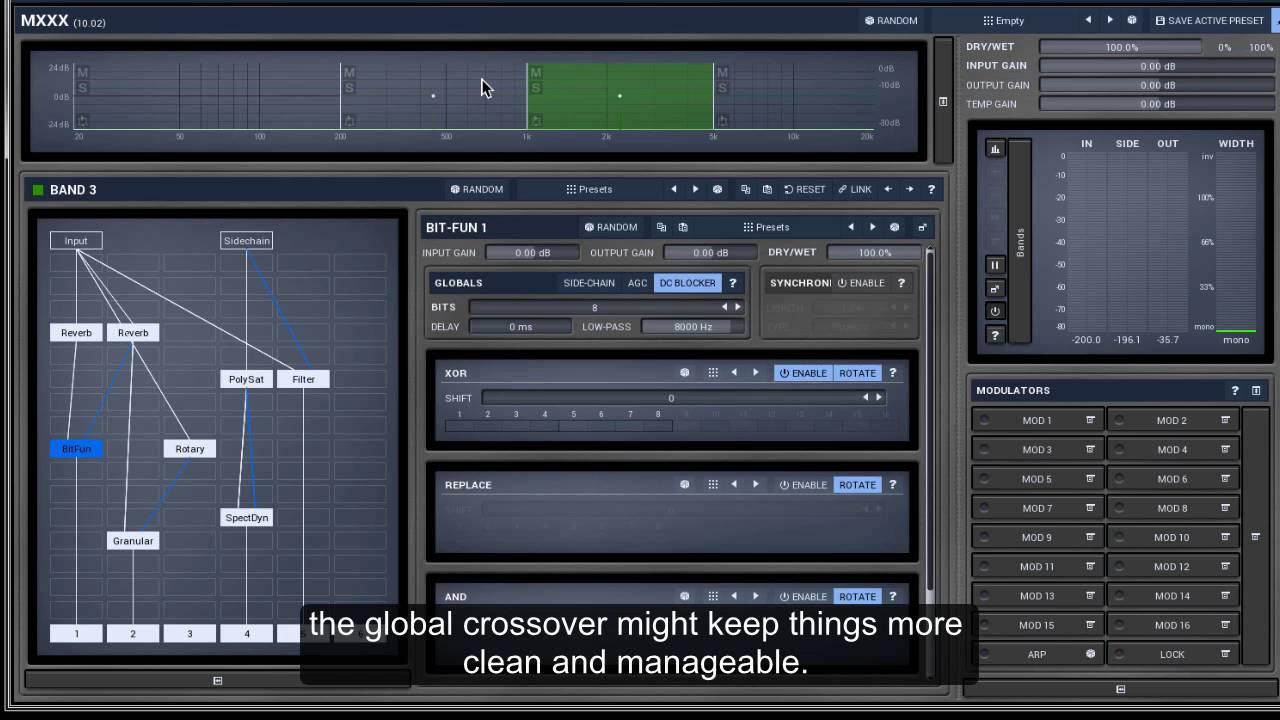This screenshot has width=1280, height=720.
Task: Open the MOD 1 settings menu icon
Action: click(1090, 421)
